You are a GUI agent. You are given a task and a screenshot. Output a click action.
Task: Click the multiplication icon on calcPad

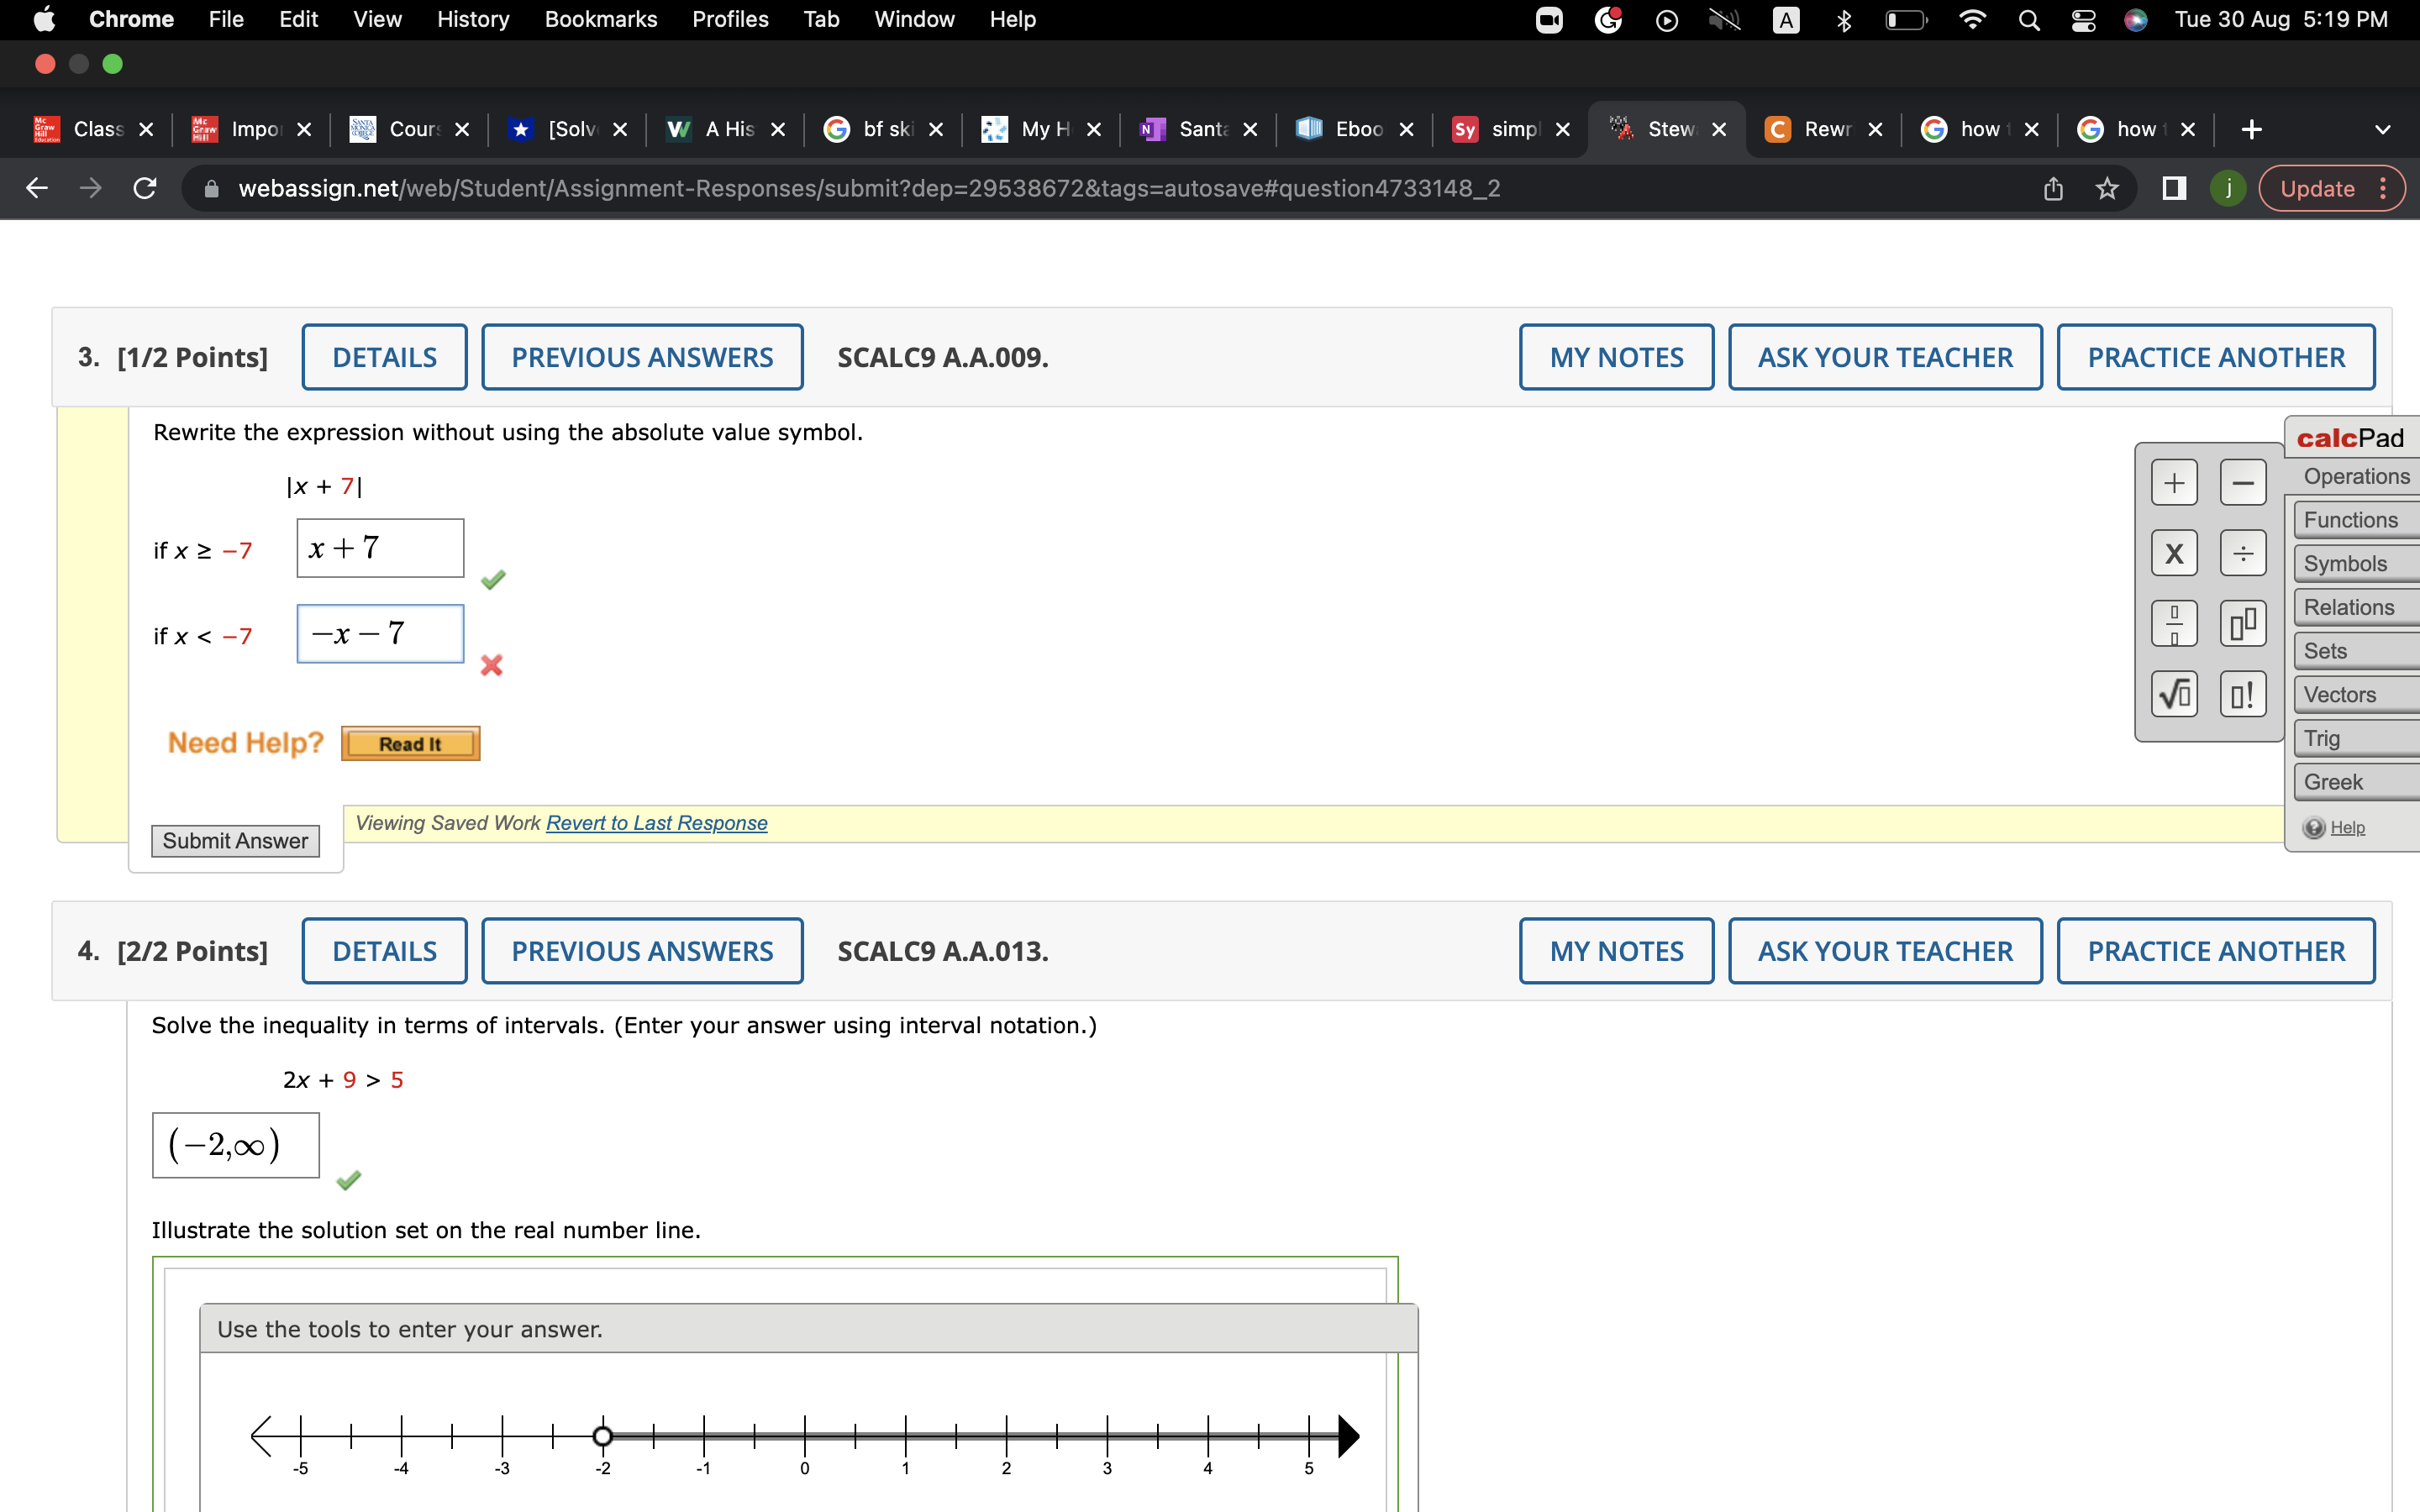click(2175, 552)
